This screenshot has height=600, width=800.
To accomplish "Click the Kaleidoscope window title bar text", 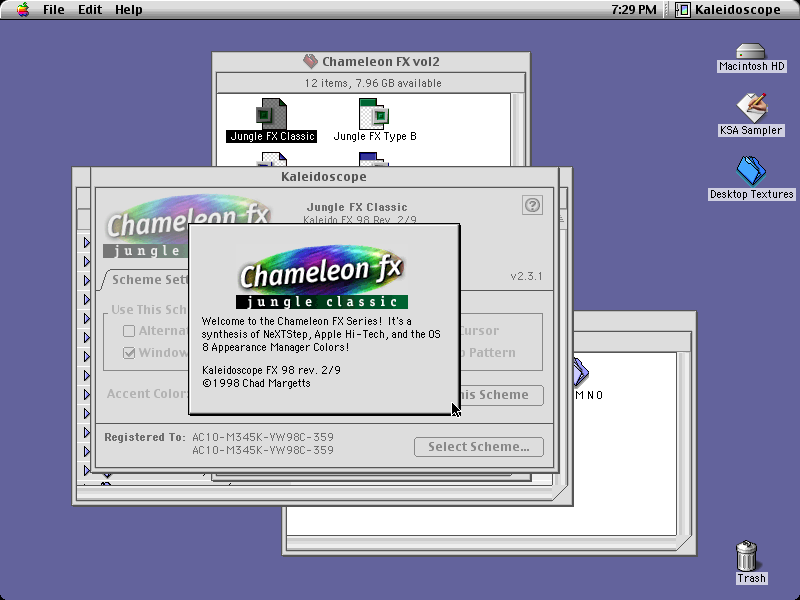I will tap(324, 177).
